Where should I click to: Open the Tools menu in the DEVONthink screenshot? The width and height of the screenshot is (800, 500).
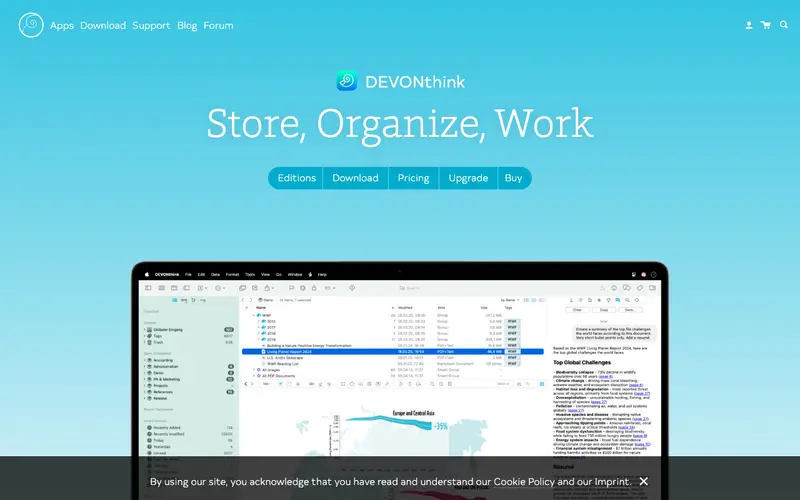[x=250, y=274]
